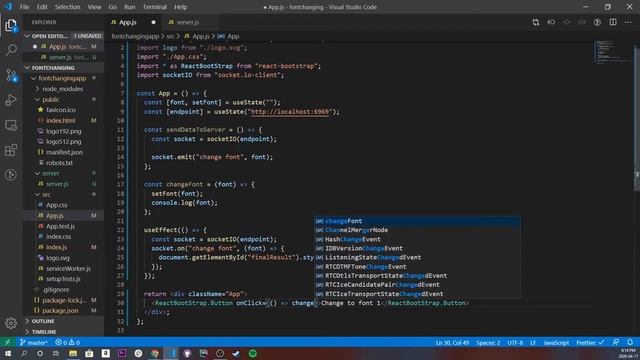This screenshot has height=360, width=640.
Task: Collapse the server folder
Action: (x=51, y=173)
